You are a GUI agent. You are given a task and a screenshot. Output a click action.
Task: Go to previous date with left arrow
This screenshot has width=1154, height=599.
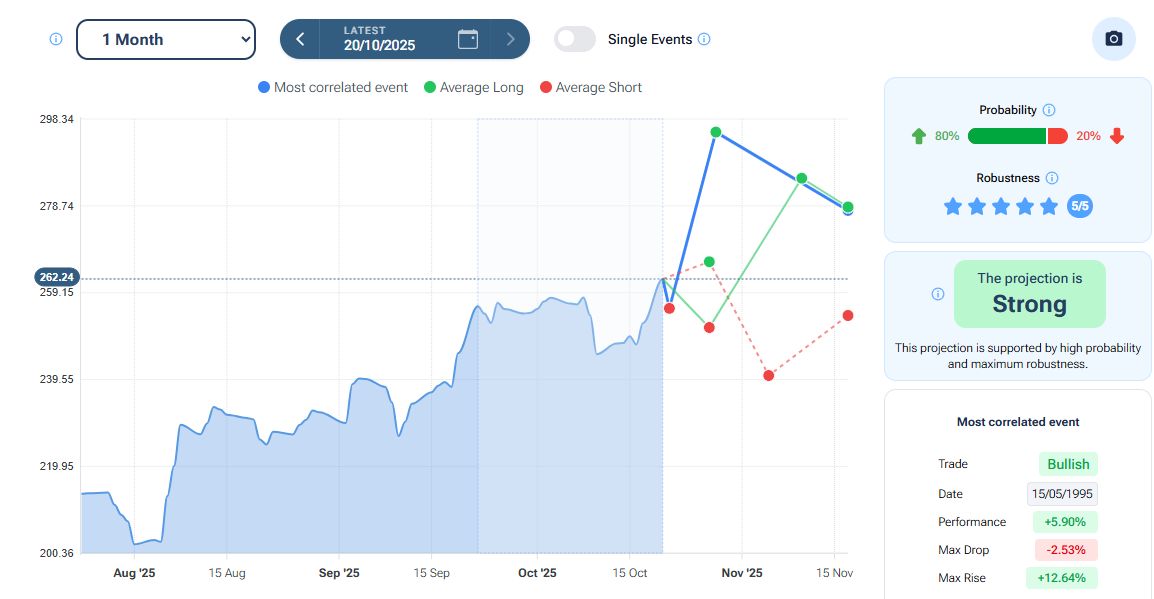[300, 39]
